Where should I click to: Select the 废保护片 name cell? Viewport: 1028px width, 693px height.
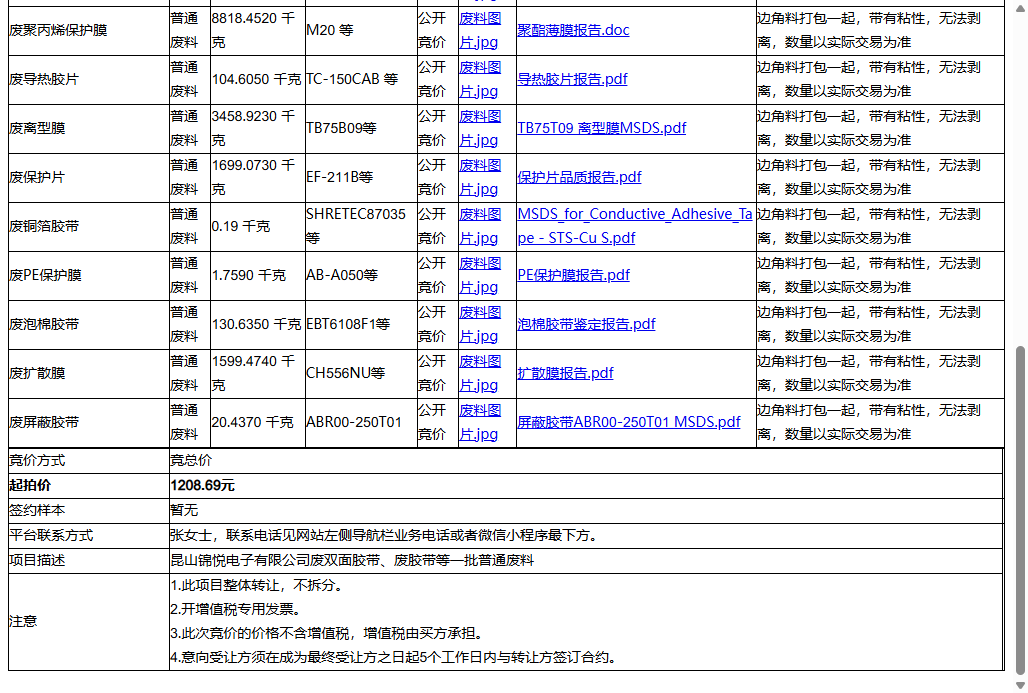pos(89,177)
